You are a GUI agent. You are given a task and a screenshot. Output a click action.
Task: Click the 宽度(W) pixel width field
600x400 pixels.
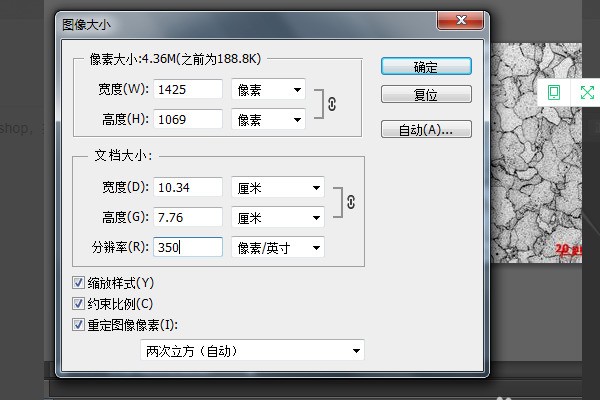pos(188,90)
